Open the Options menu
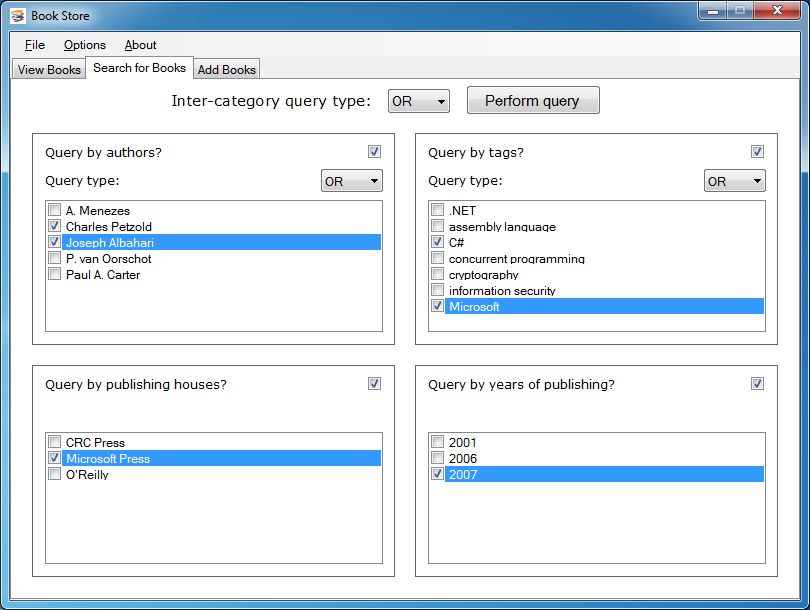Image resolution: width=810 pixels, height=610 pixels. pos(85,45)
